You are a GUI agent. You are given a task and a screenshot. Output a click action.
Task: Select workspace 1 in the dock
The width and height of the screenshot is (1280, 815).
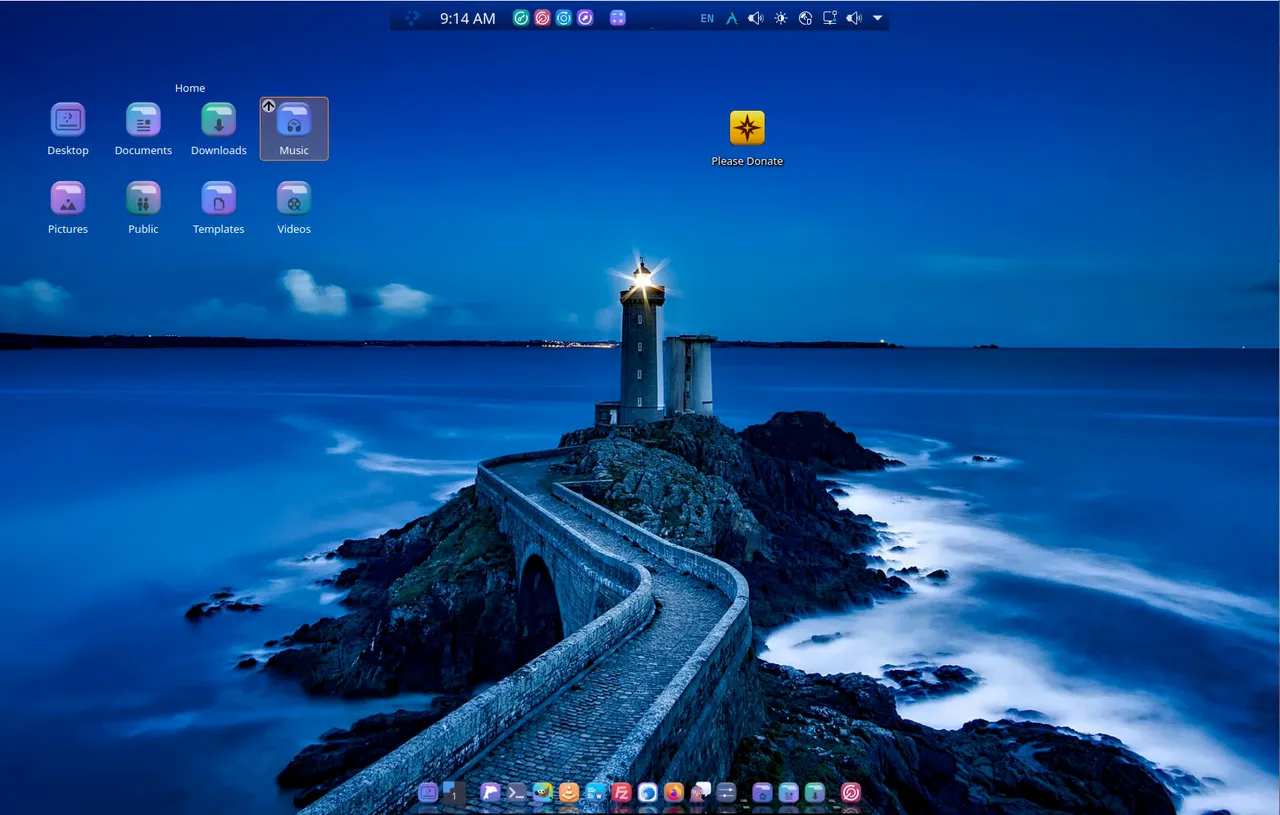[452, 793]
